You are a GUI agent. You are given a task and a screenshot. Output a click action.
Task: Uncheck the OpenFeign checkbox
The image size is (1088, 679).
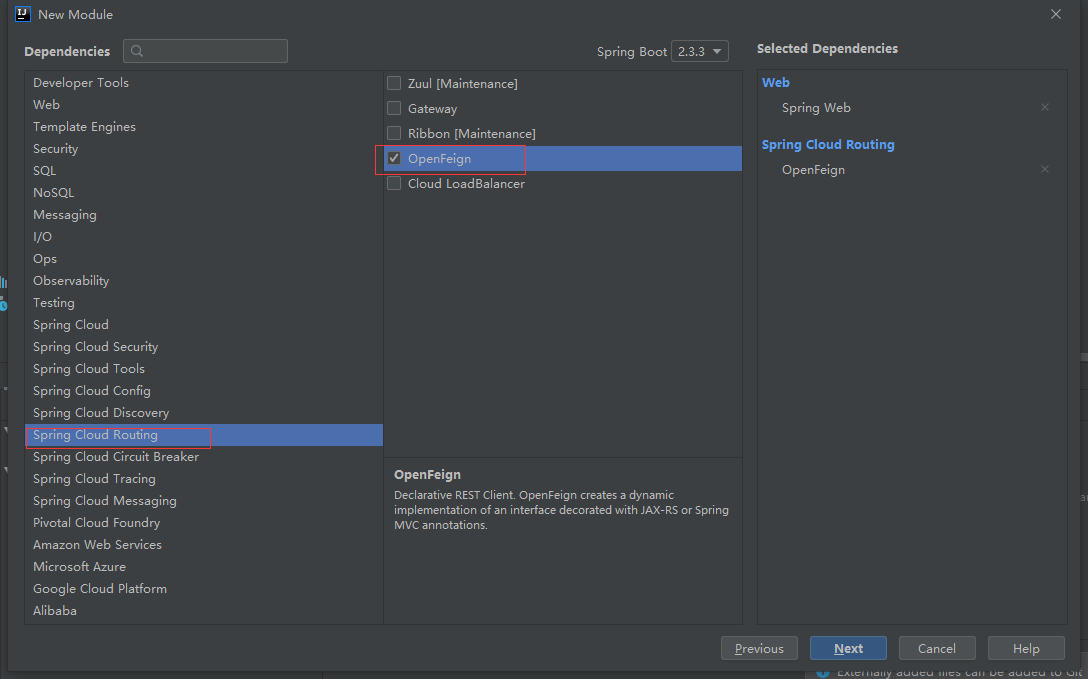(394, 158)
